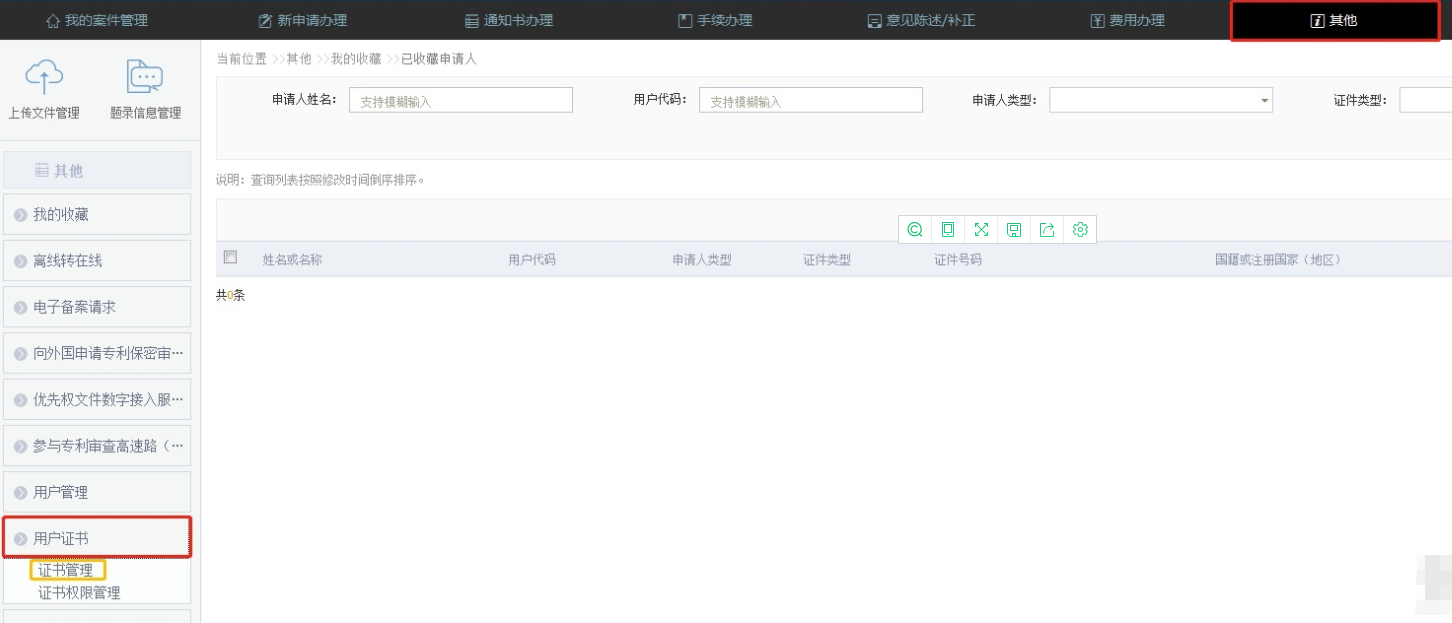
Task: Open table settings gear icon
Action: point(1080,230)
